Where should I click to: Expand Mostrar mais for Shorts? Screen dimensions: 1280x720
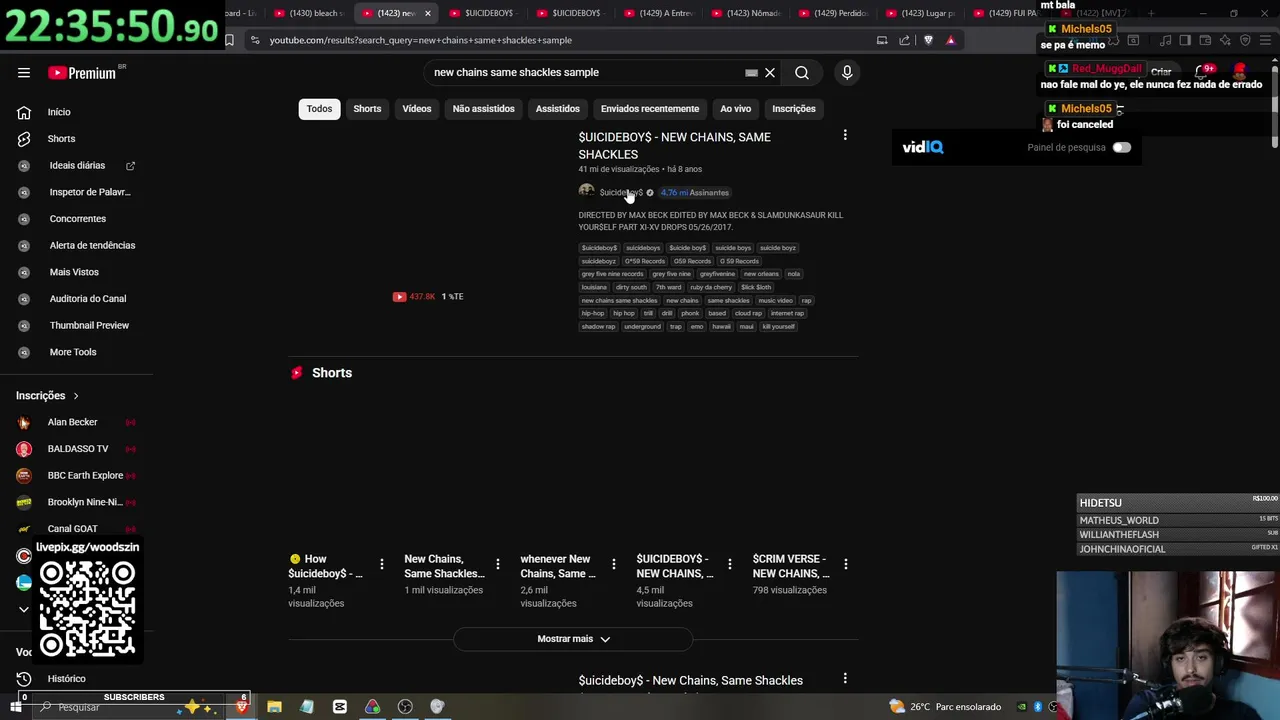[573, 639]
